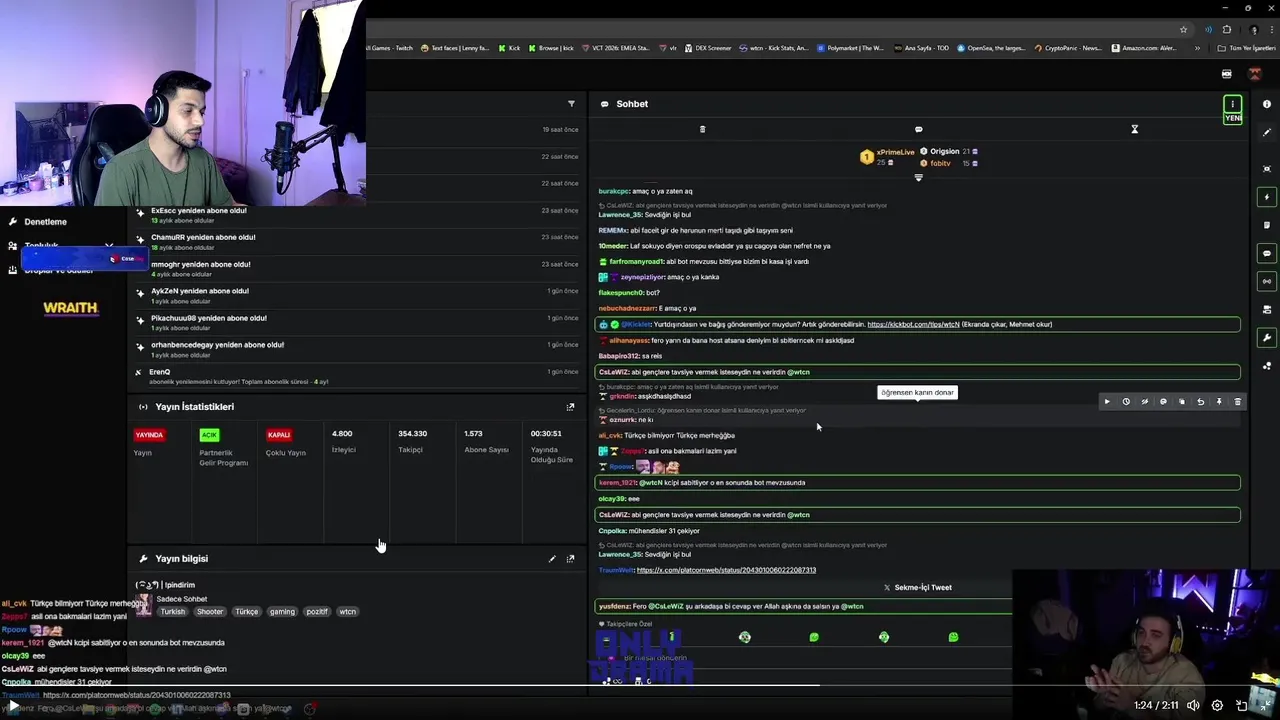
Task: Seek the video using the progress bar
Action: point(640,686)
